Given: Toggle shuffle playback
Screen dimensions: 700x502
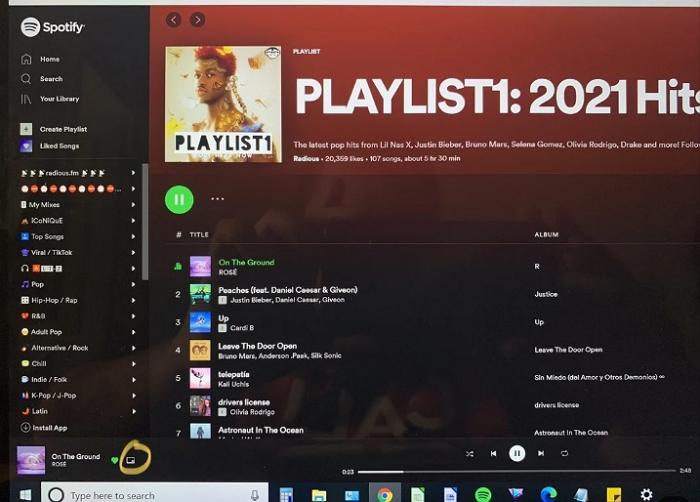Looking at the screenshot, I should 470,453.
